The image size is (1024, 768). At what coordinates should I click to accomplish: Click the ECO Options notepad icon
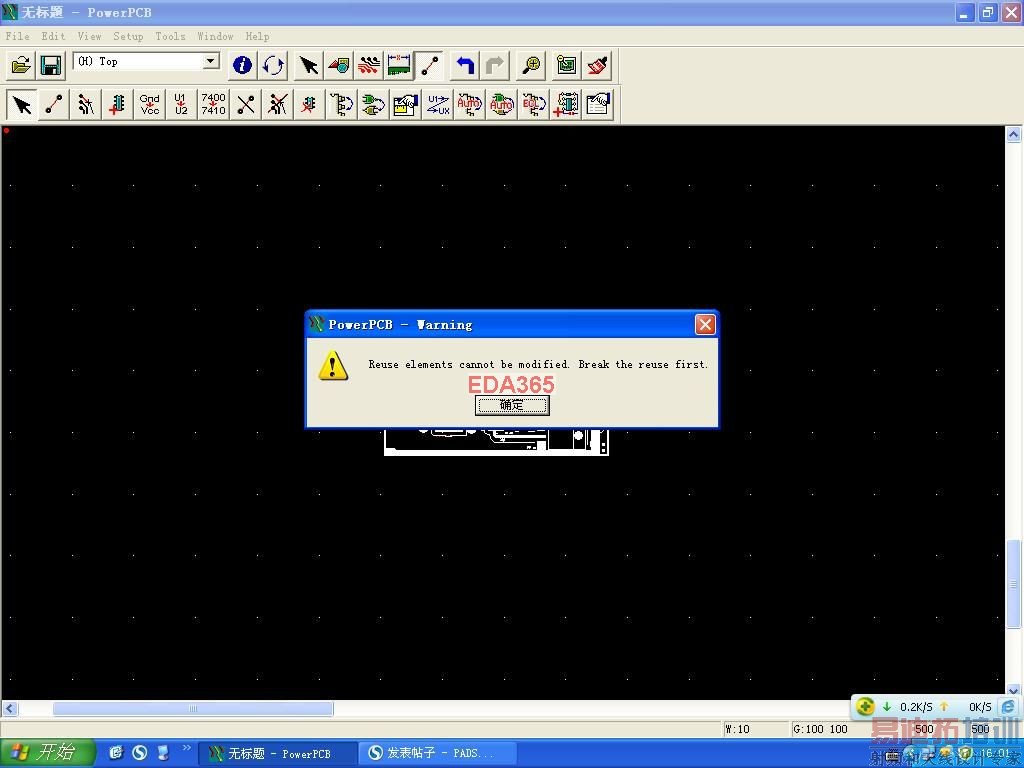[x=598, y=104]
